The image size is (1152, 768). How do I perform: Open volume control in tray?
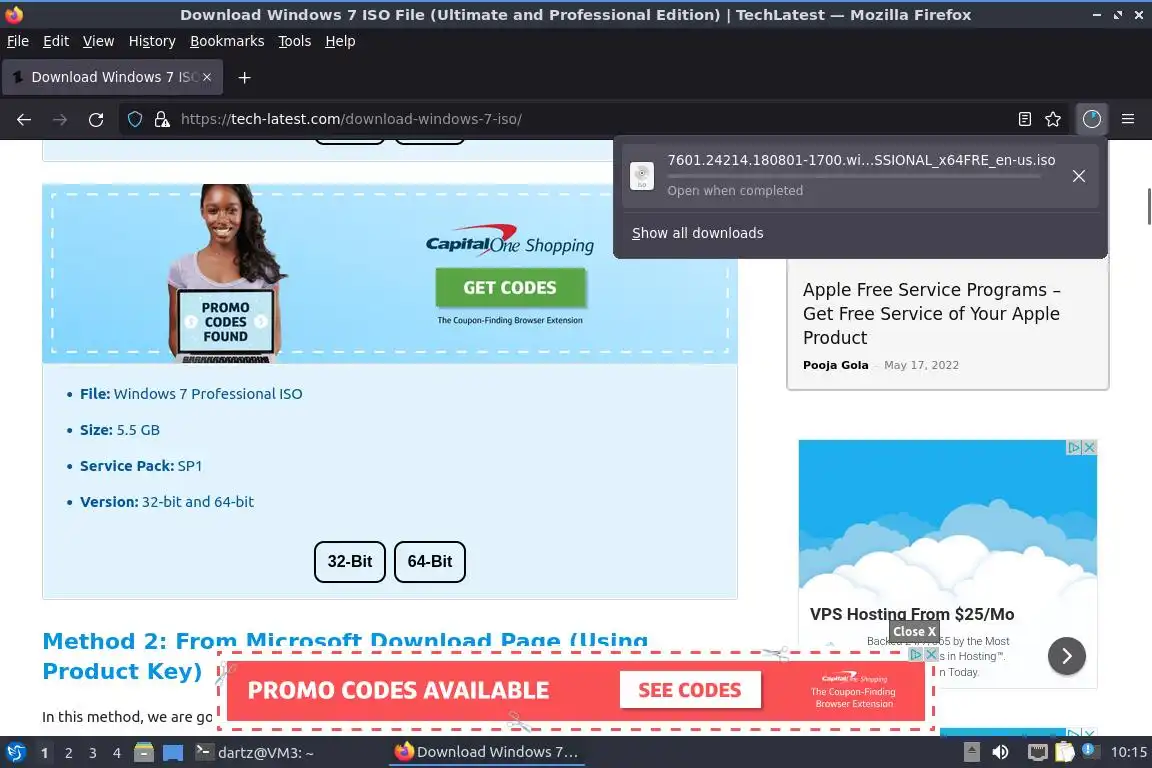(1000, 752)
